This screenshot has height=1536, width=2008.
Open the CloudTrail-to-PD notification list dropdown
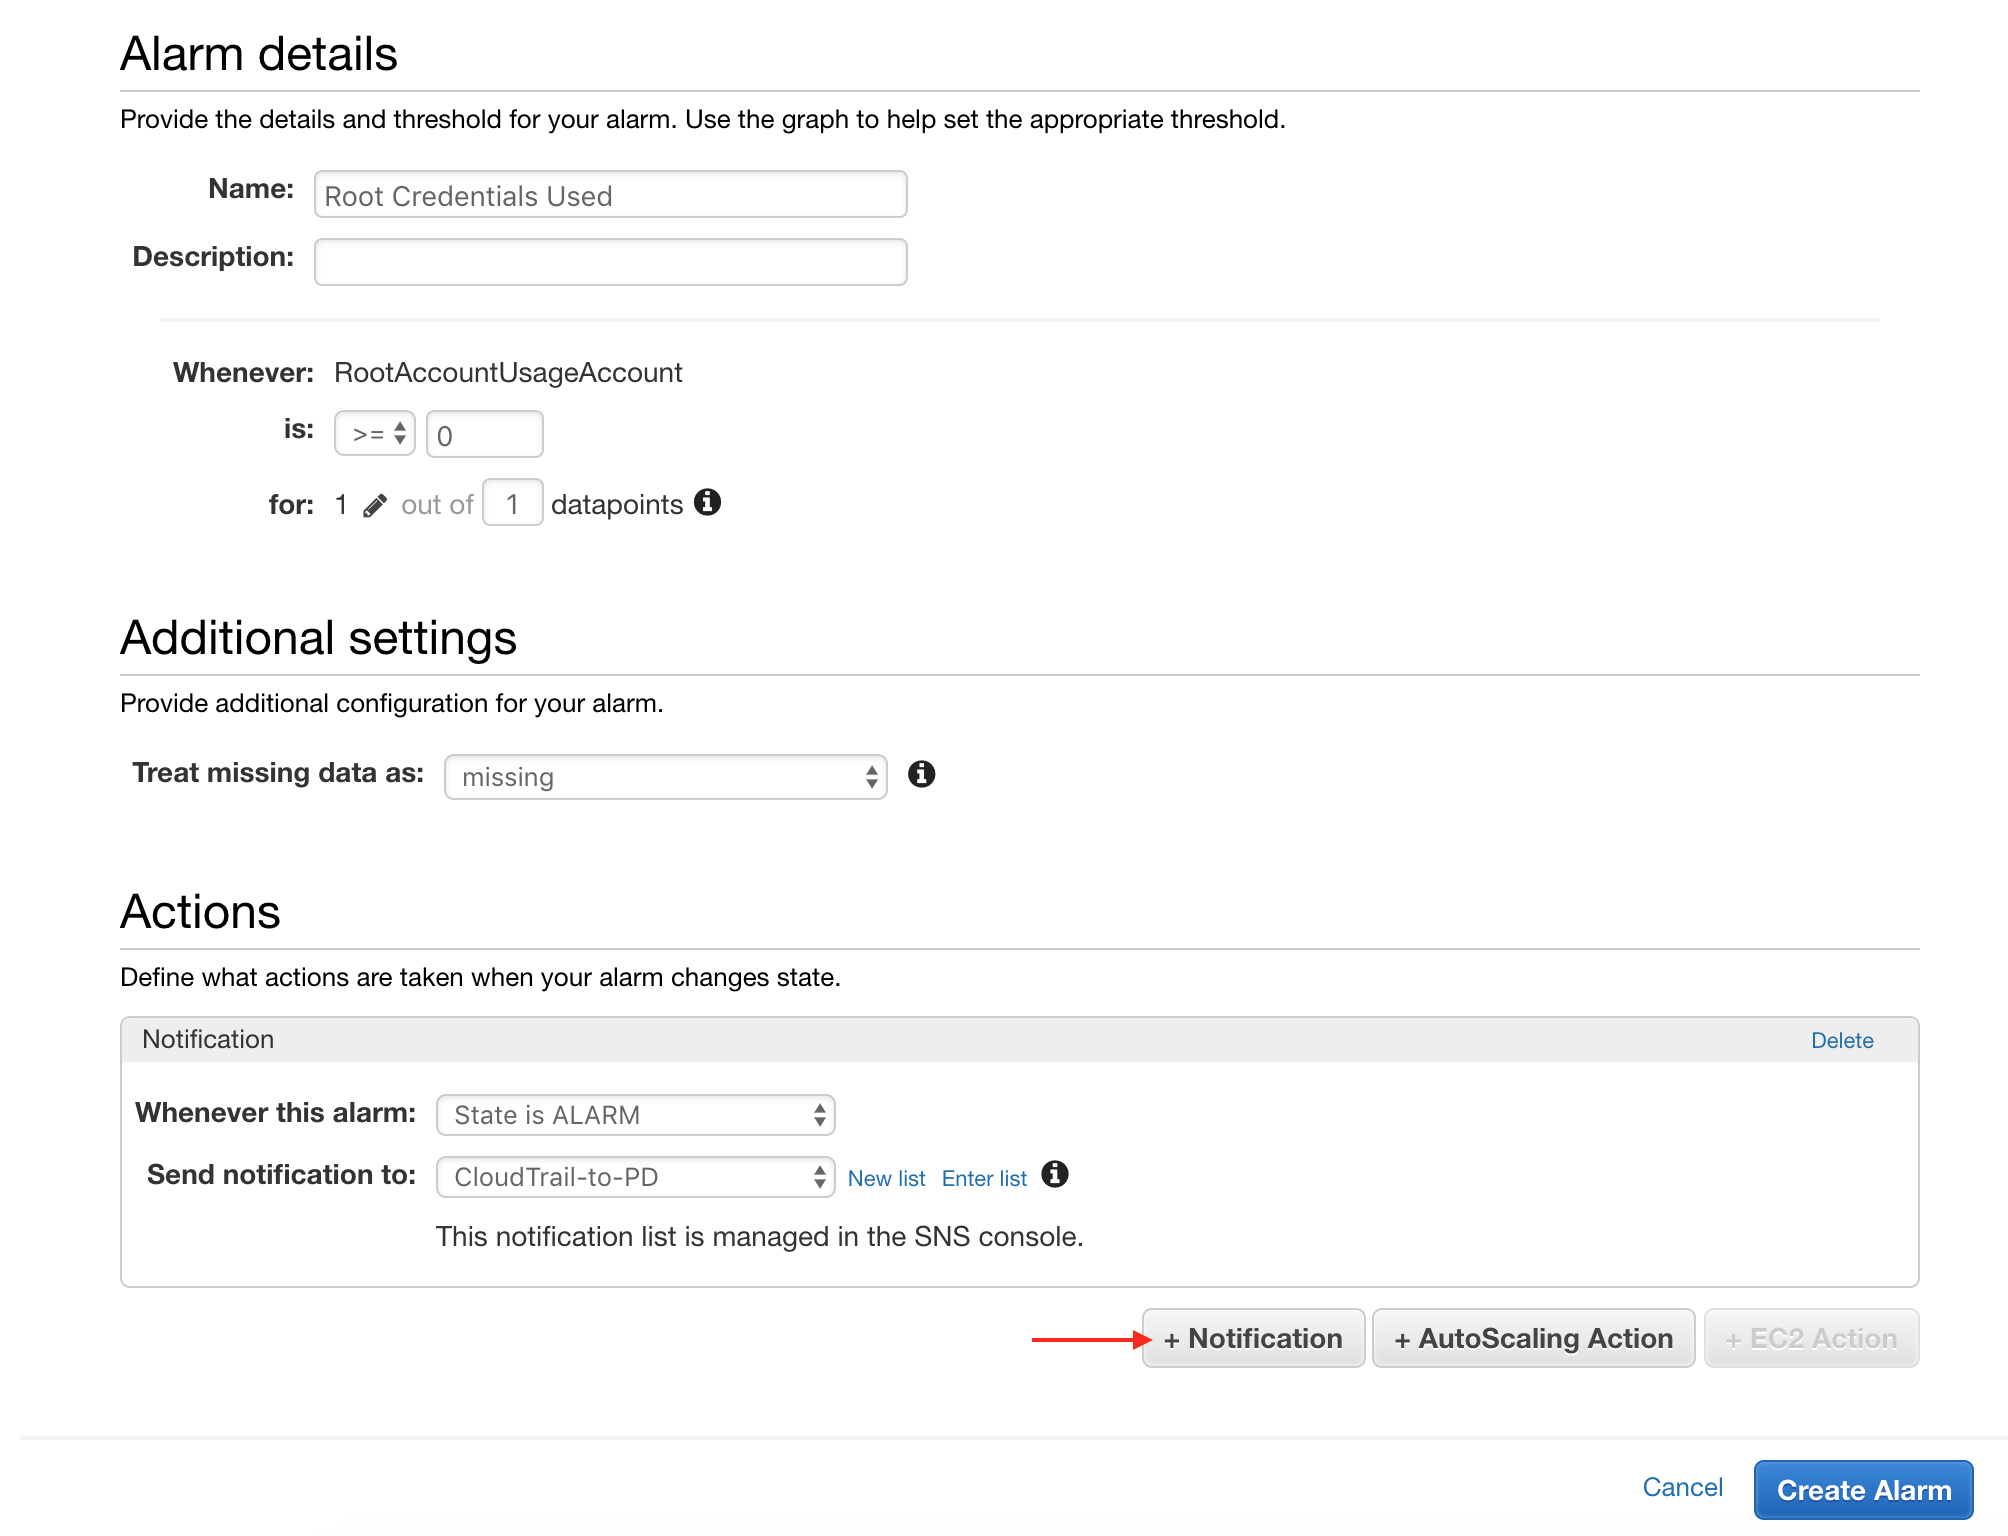pyautogui.click(x=636, y=1177)
